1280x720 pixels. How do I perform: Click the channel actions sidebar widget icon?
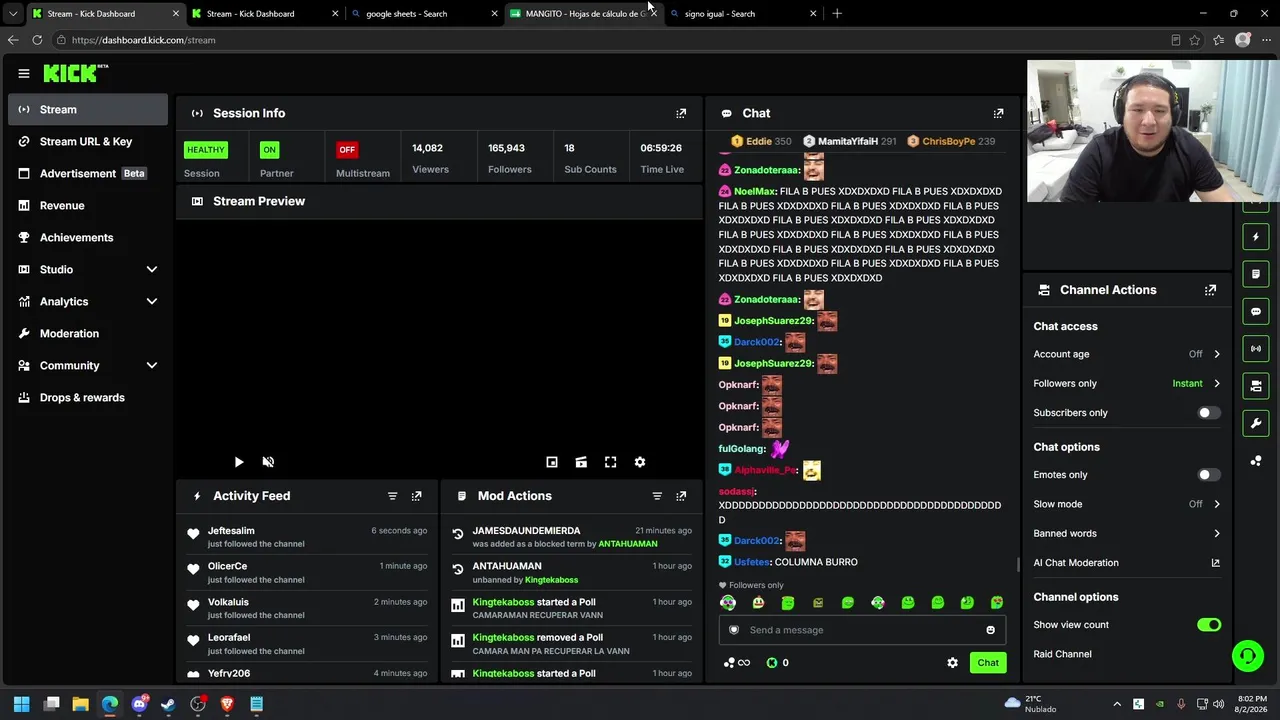1256,386
